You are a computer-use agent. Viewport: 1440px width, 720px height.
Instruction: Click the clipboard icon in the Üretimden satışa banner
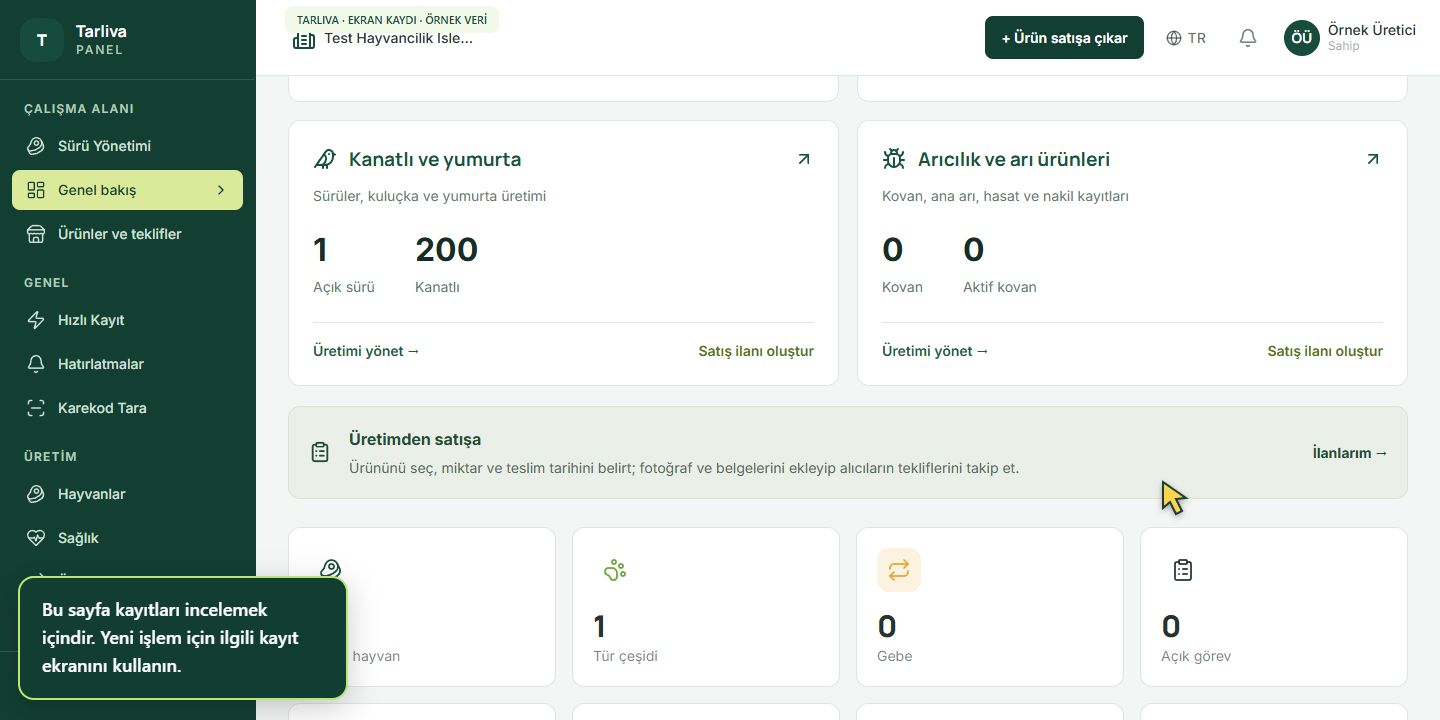pyautogui.click(x=320, y=452)
